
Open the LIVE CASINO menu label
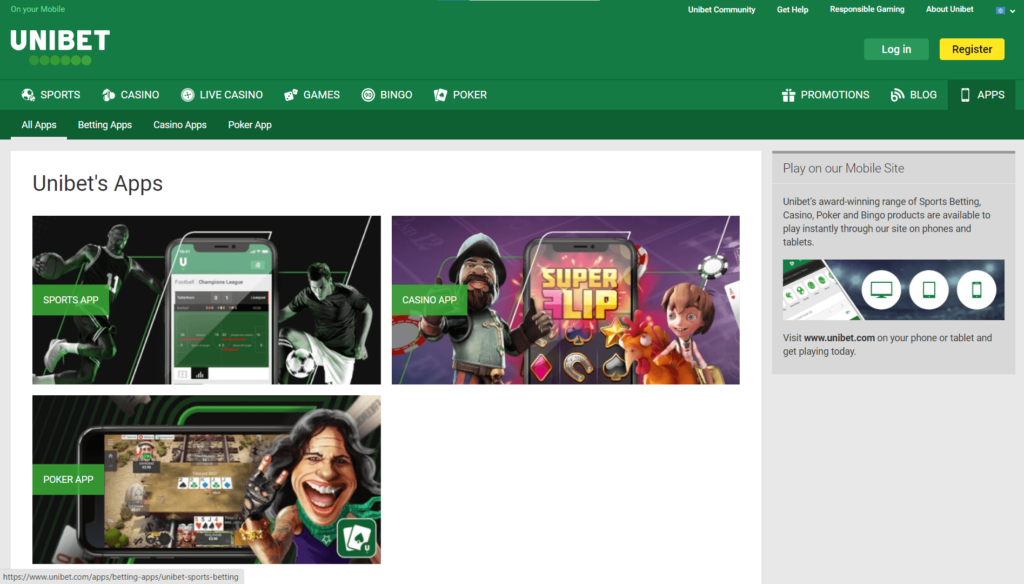(x=231, y=95)
